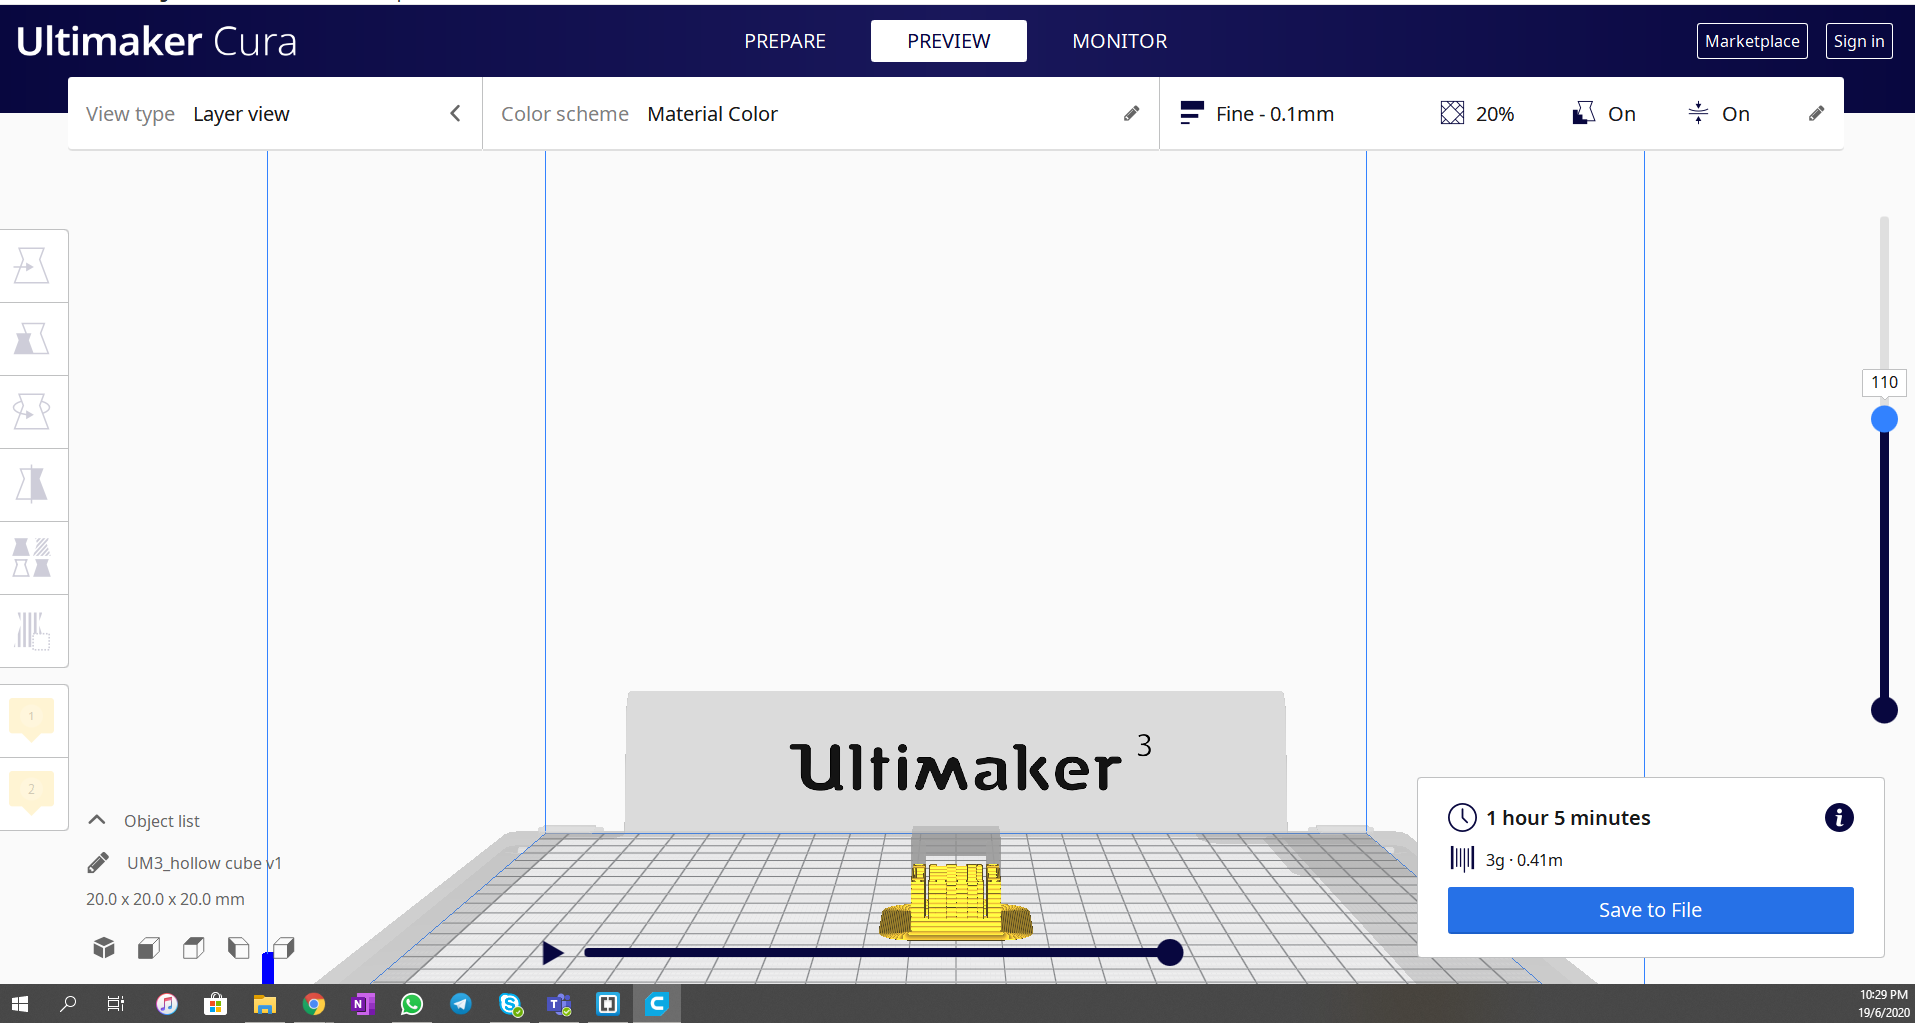The width and height of the screenshot is (1915, 1023).
Task: Click the material usage spool icon
Action: click(x=1462, y=859)
